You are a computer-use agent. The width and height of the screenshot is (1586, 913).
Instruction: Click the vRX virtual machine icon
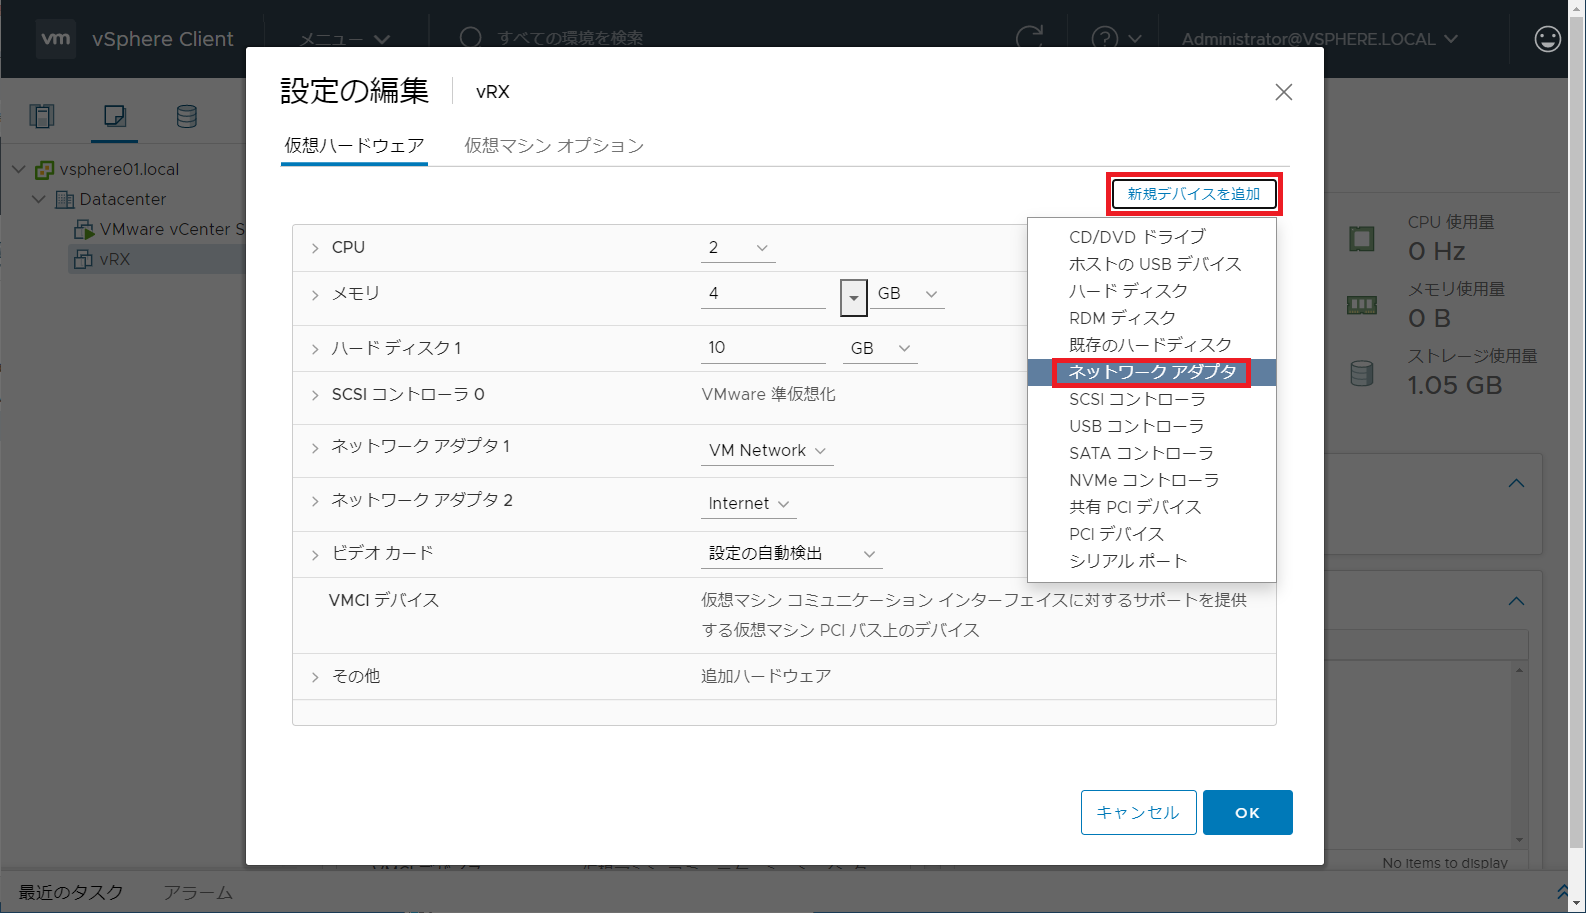click(84, 259)
